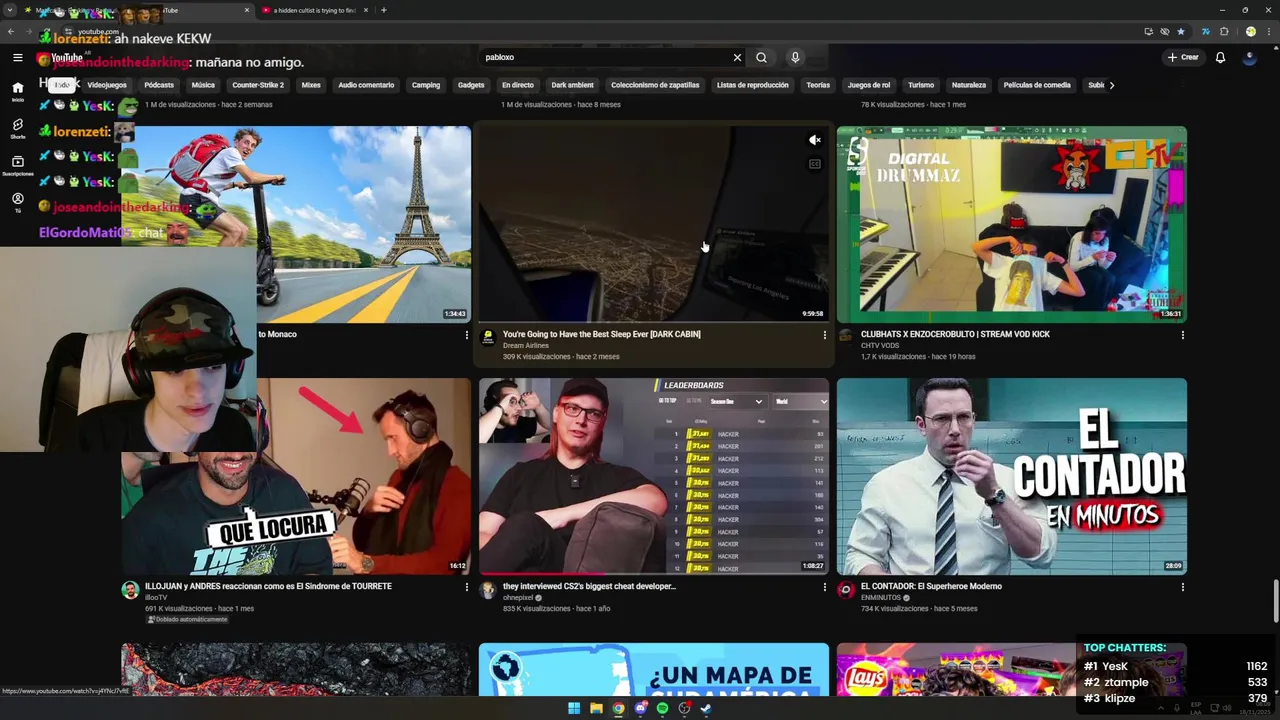Start voice search with the microphone
Viewport: 1280px width, 720px height.
[795, 57]
